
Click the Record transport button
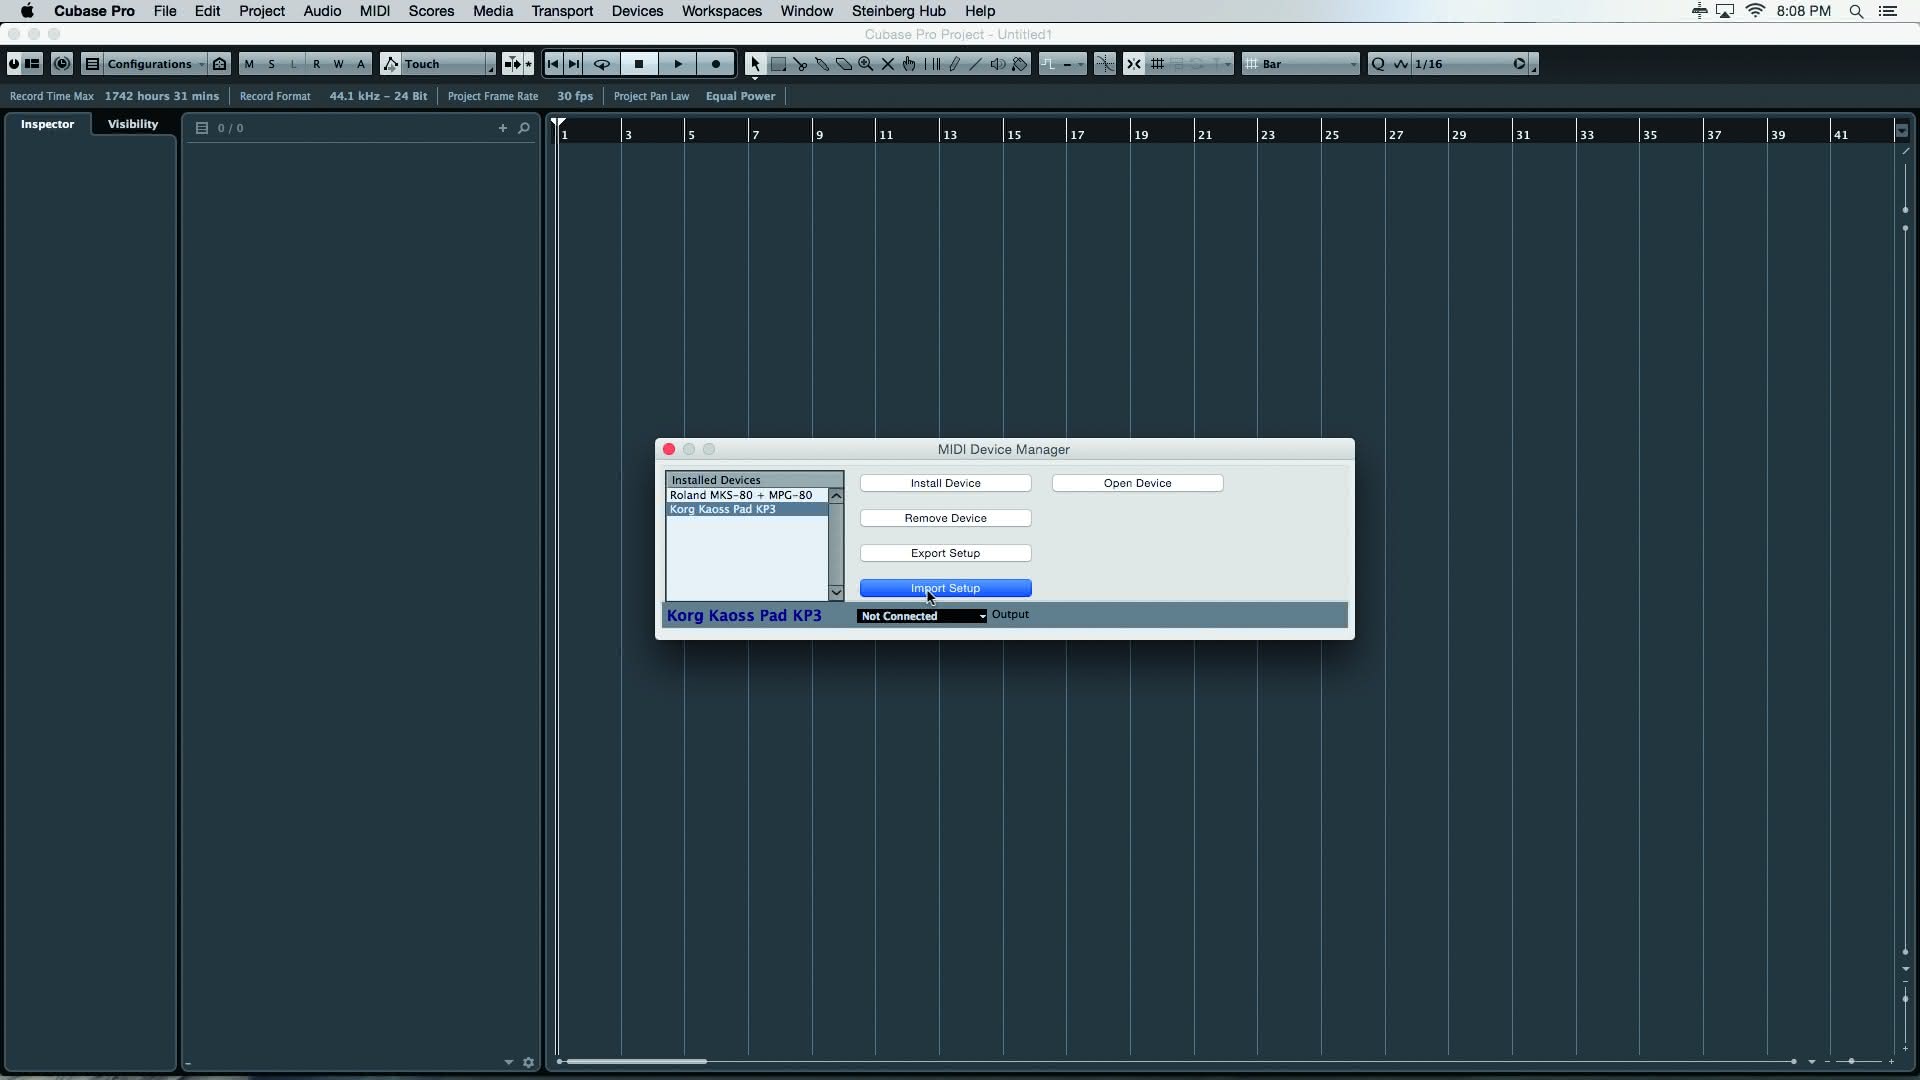point(716,64)
